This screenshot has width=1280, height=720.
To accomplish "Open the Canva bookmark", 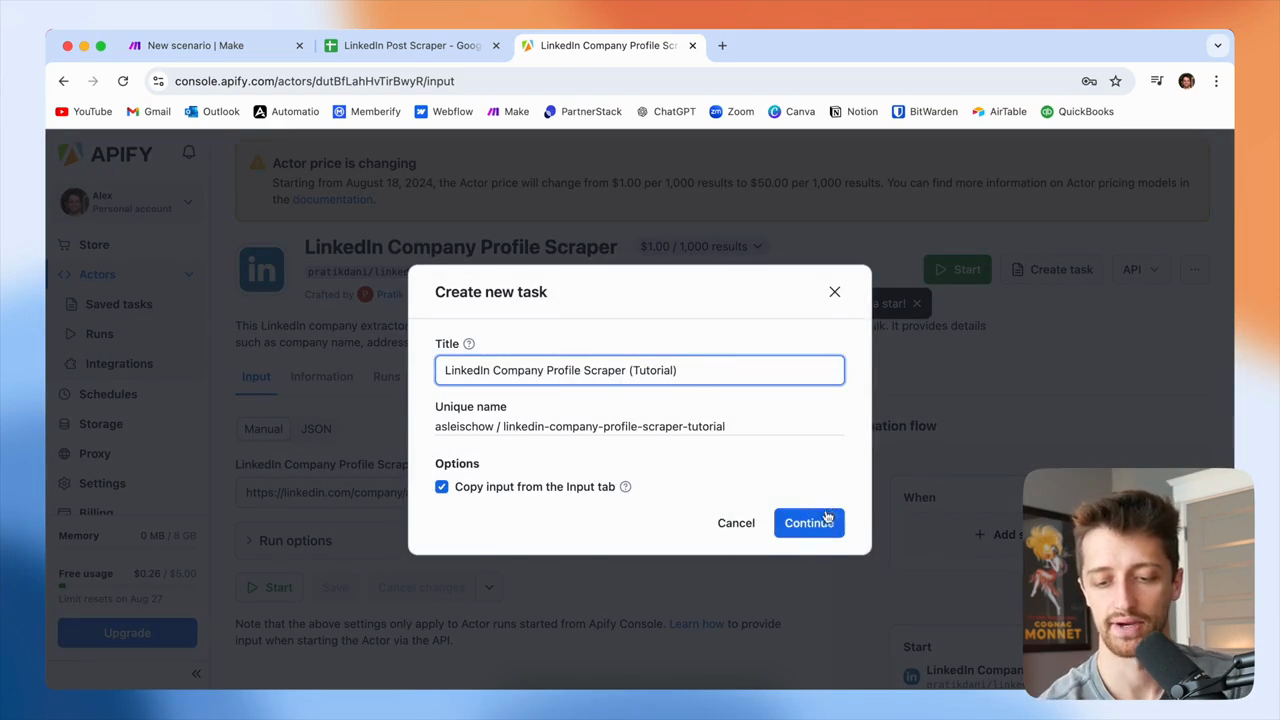I will [x=792, y=112].
